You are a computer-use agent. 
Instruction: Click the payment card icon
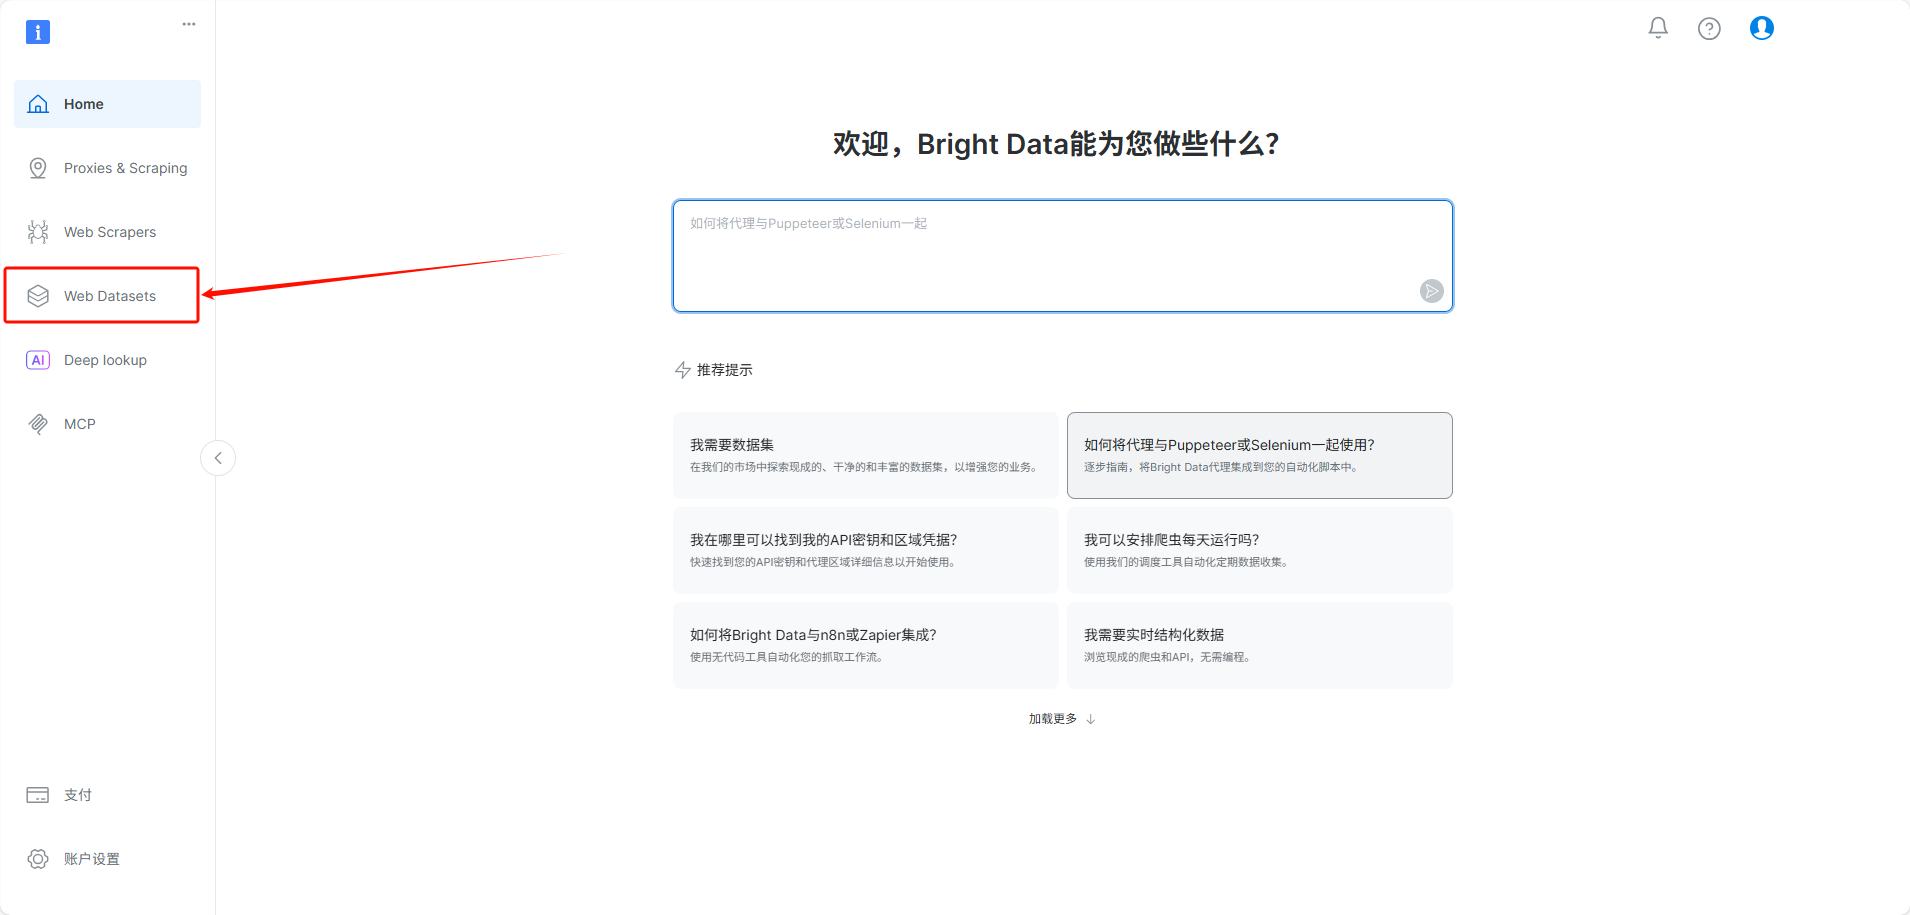click(x=38, y=795)
